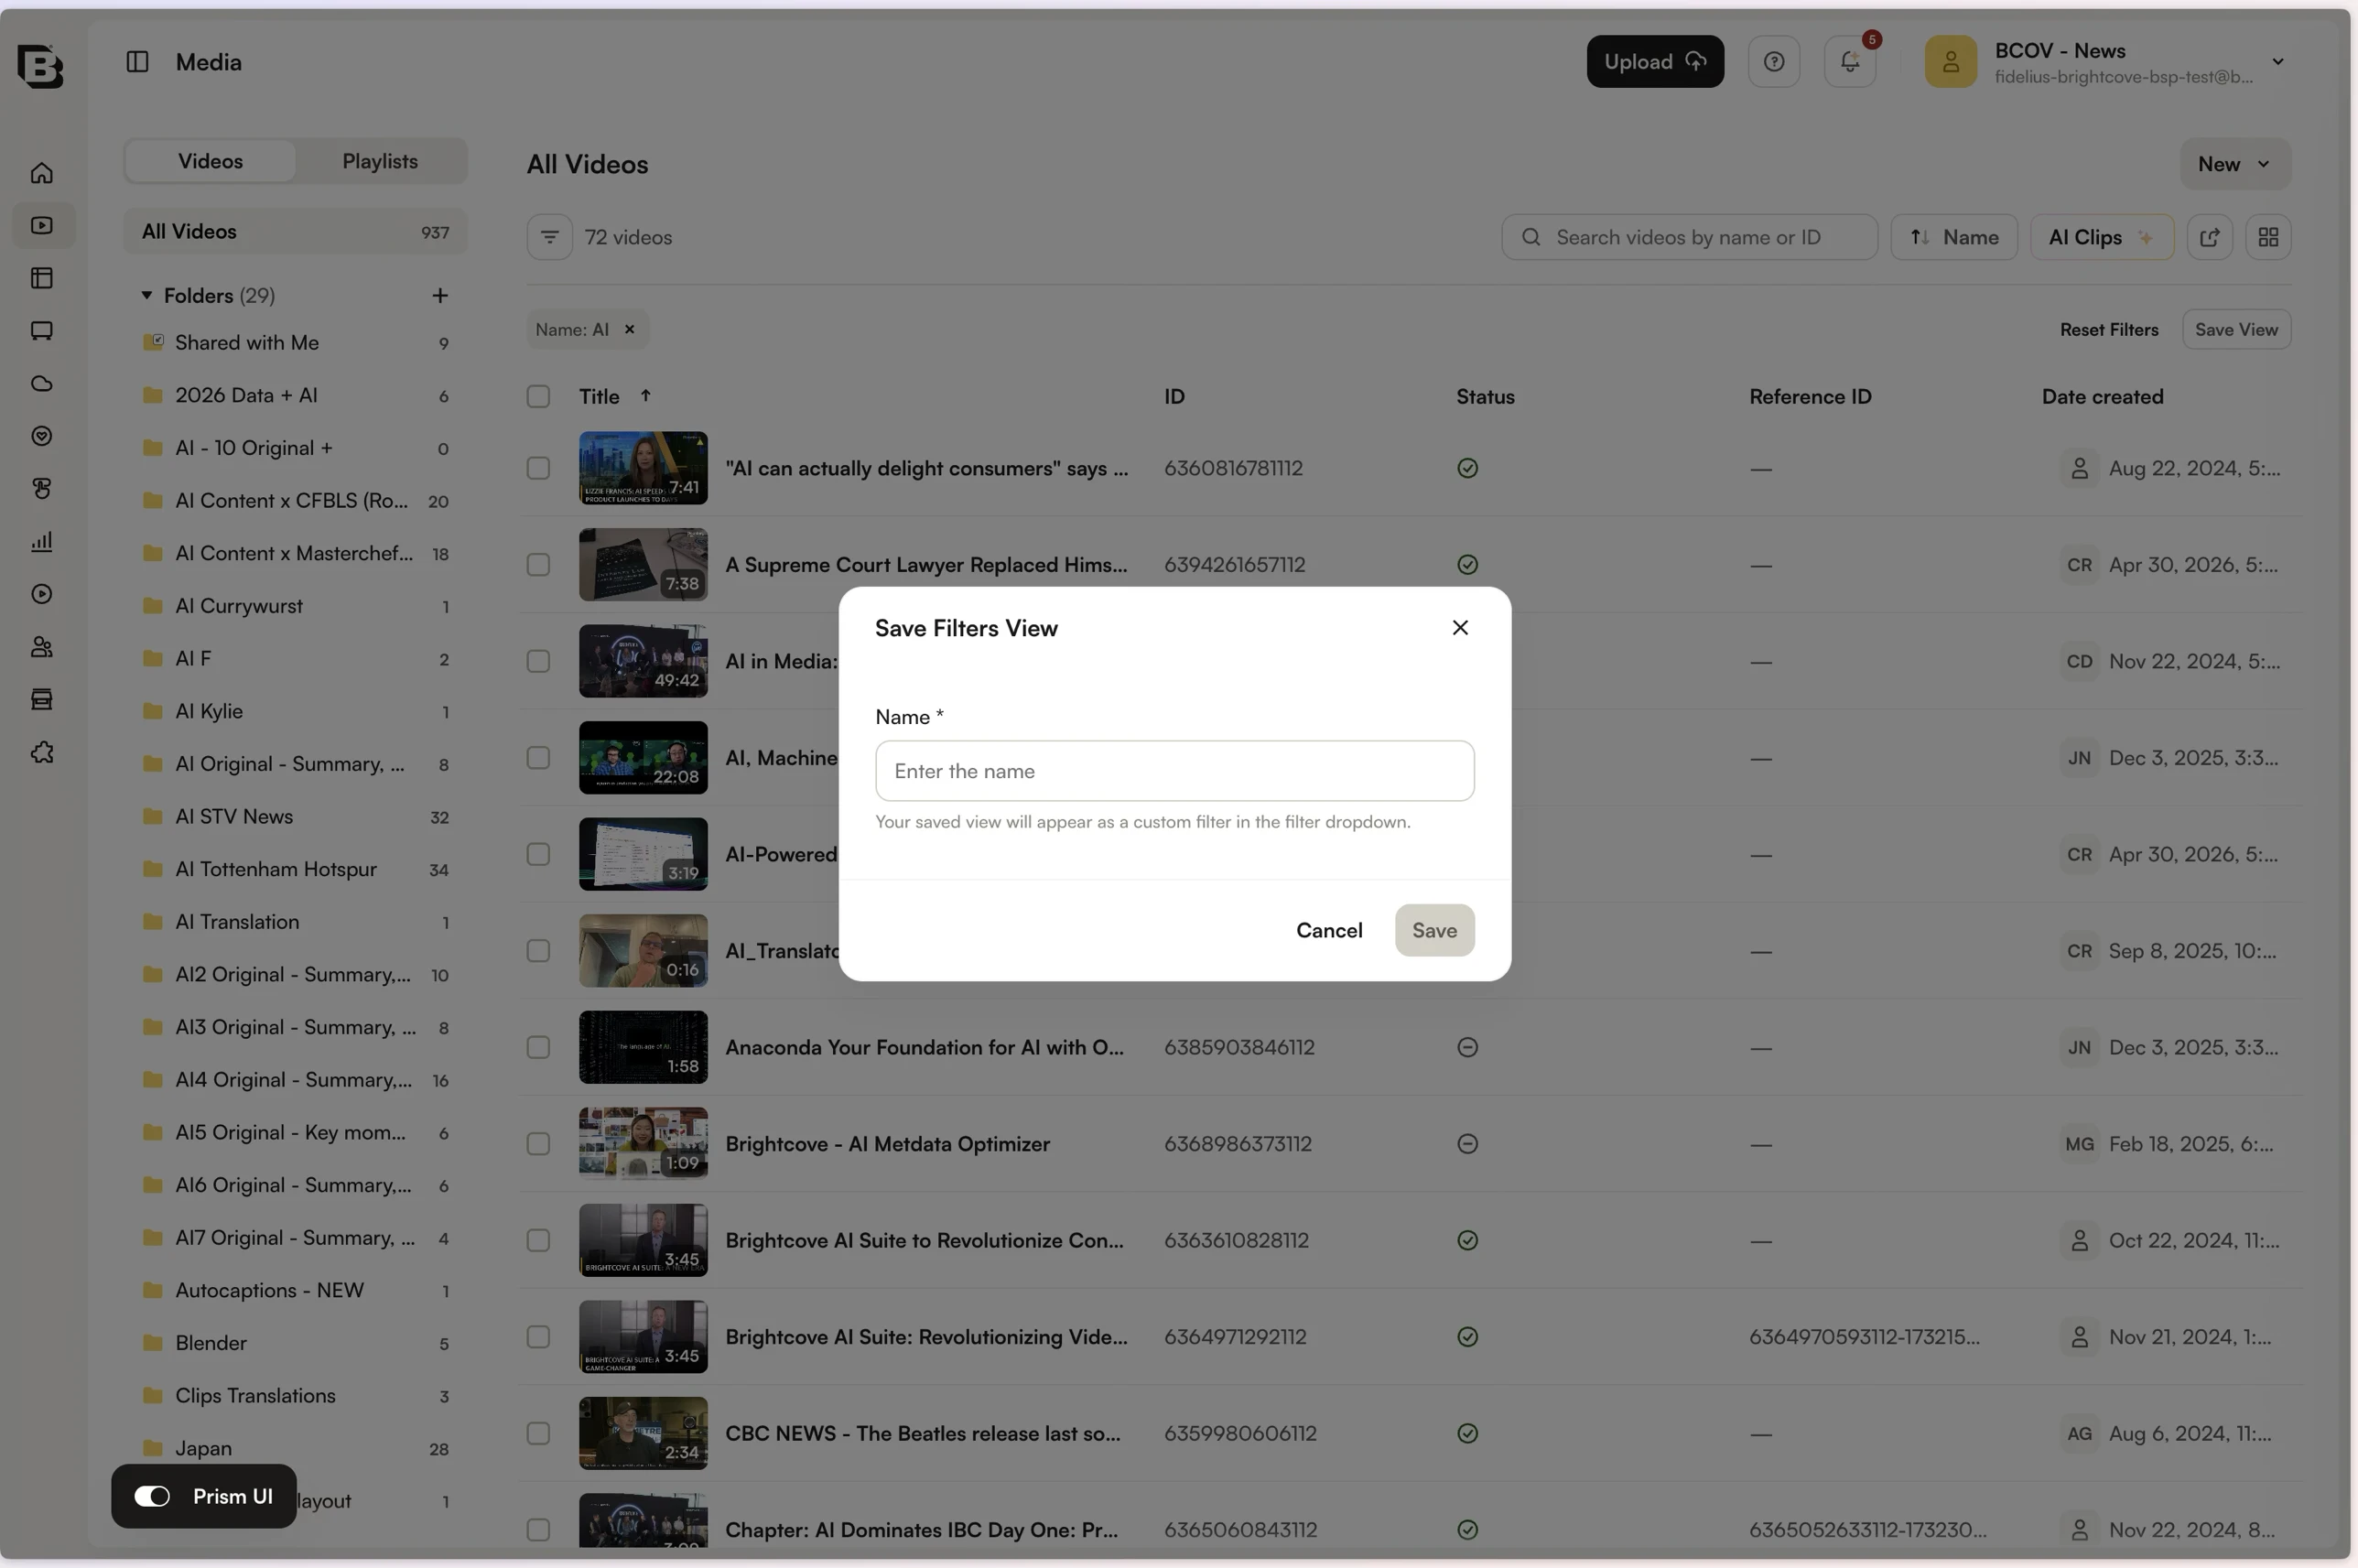Select the AI in Media video checkbox
Image resolution: width=2358 pixels, height=1568 pixels.
point(538,661)
